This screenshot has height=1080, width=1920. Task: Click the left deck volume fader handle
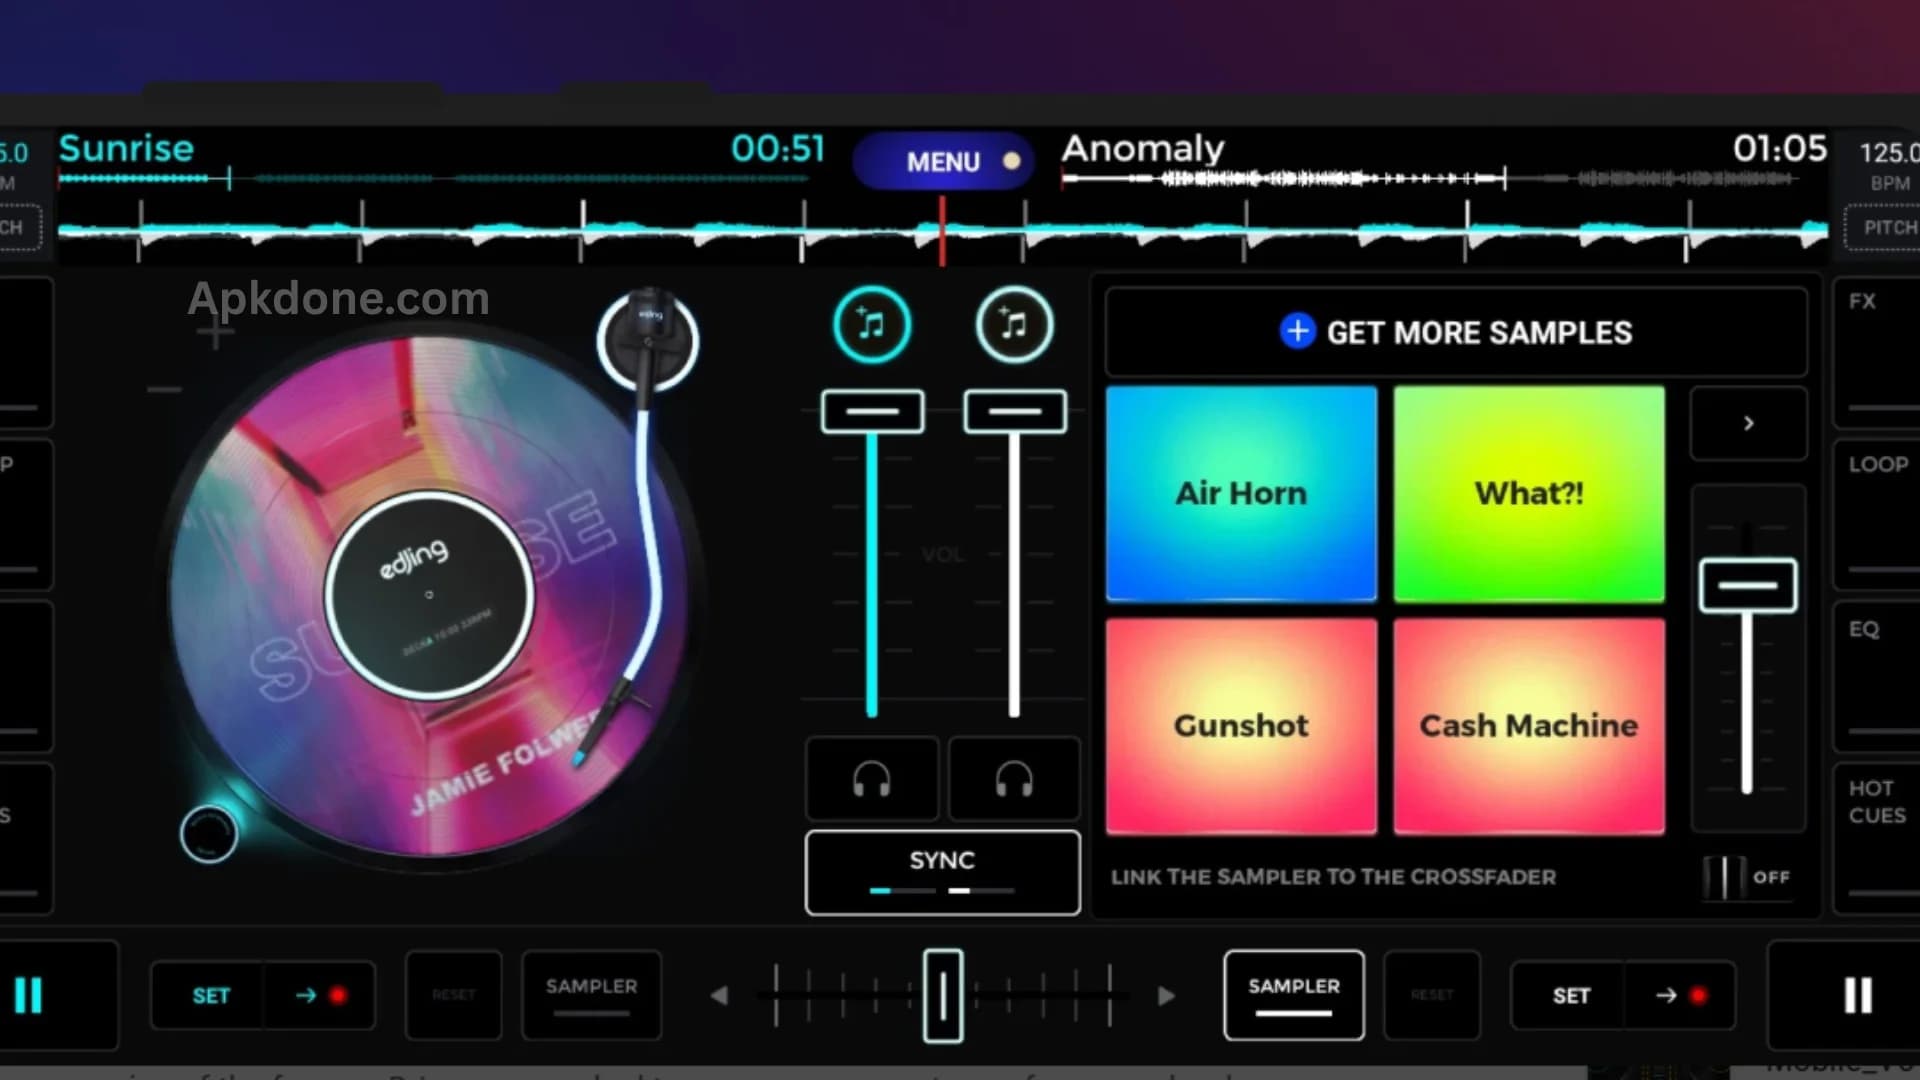[872, 411]
